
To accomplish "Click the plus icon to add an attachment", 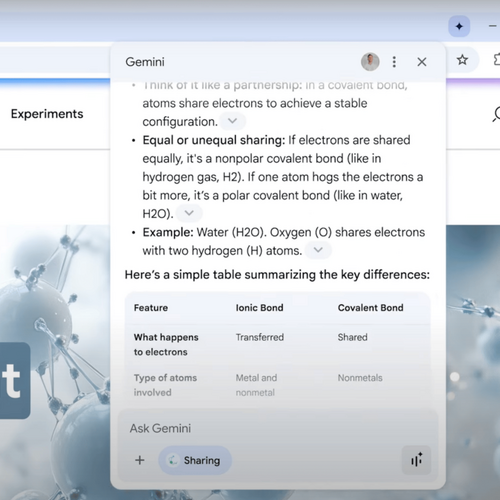I will click(140, 460).
